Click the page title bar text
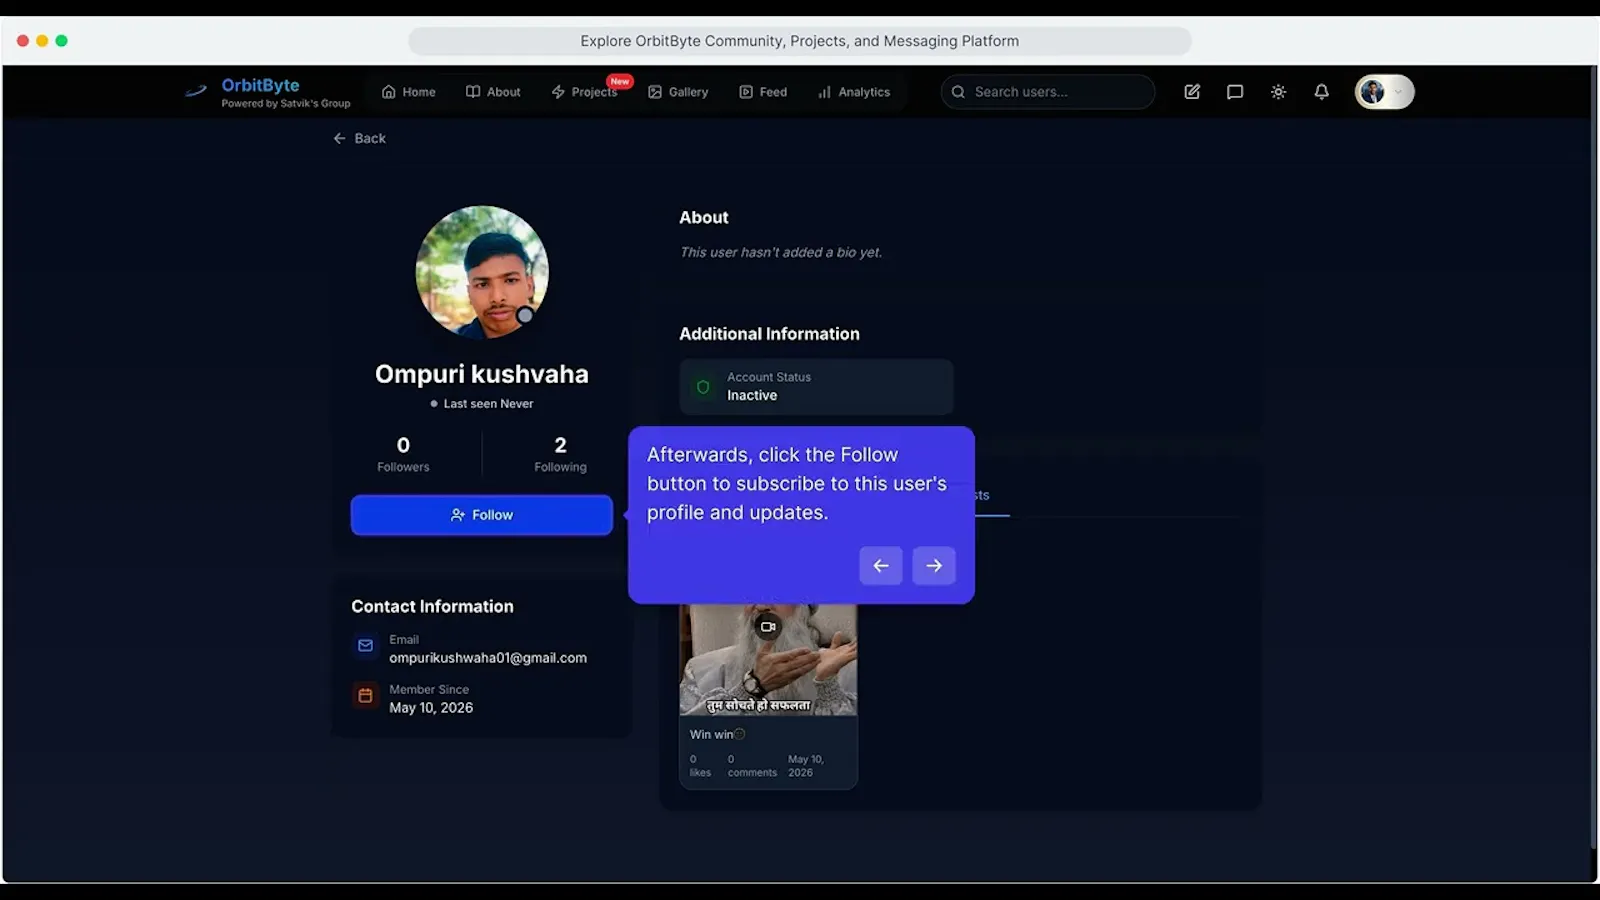Image resolution: width=1600 pixels, height=900 pixels. (x=800, y=41)
